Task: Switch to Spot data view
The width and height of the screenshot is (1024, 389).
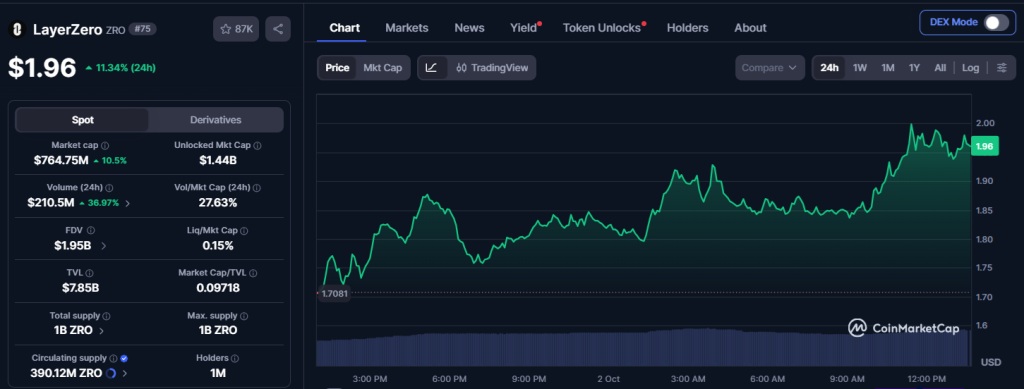Action: (x=82, y=120)
